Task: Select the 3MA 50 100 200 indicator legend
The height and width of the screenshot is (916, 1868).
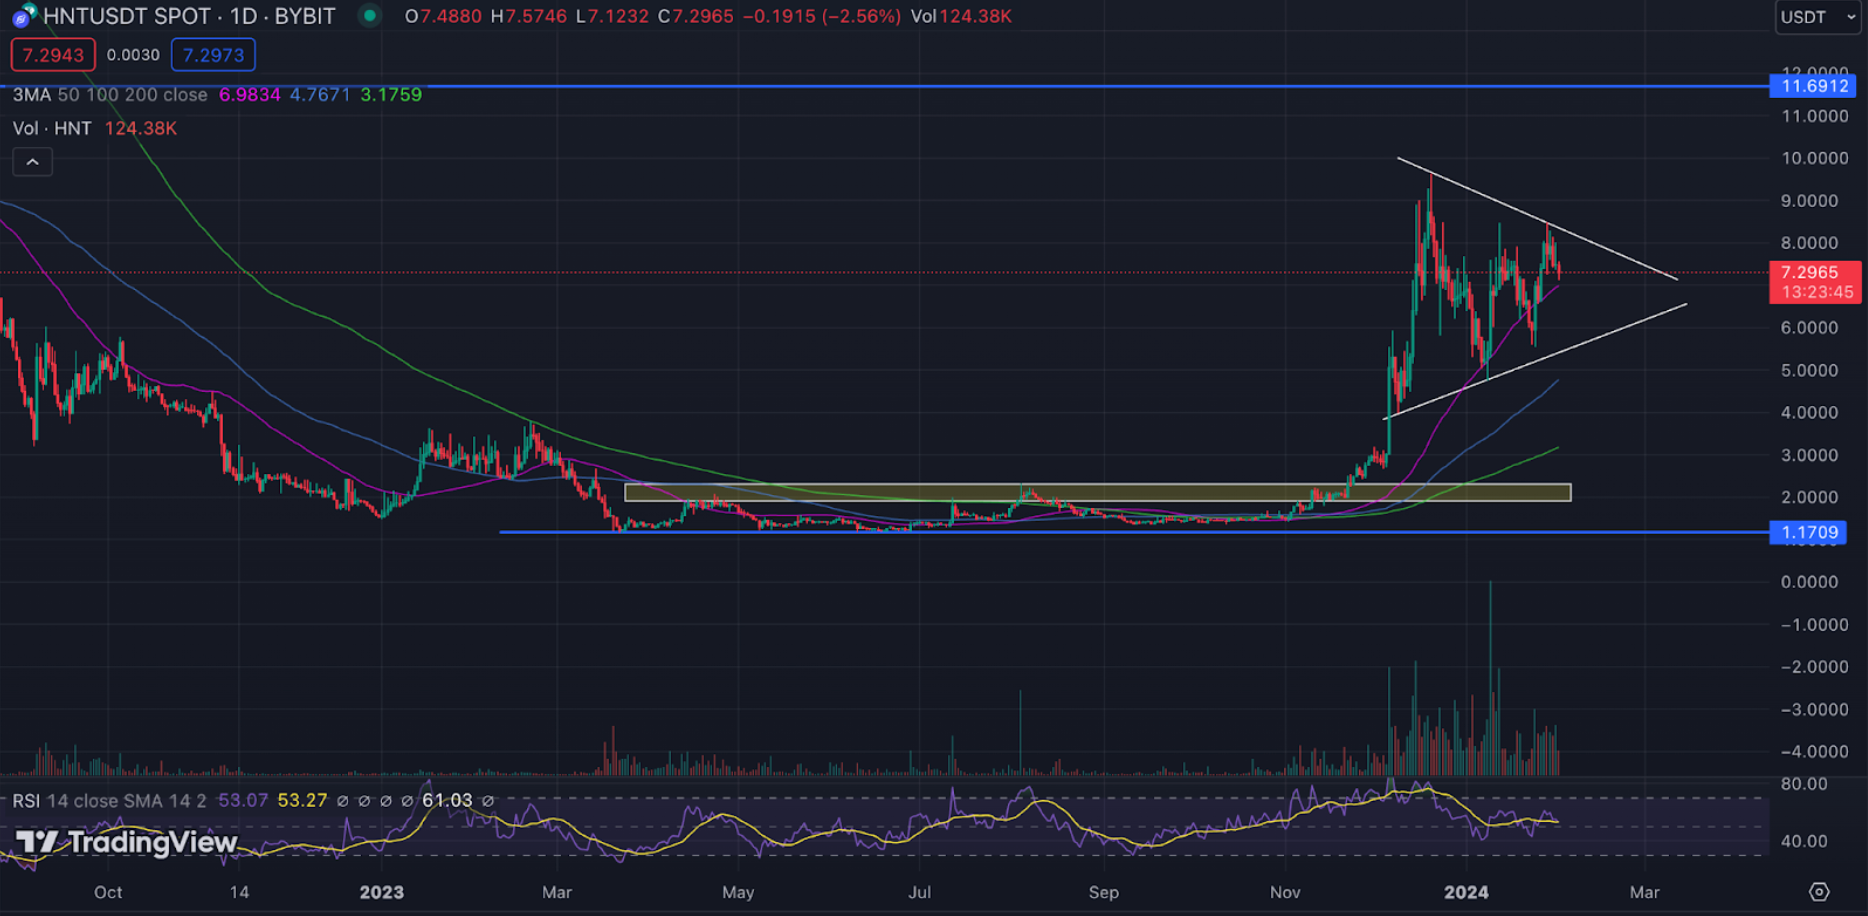Action: [x=110, y=95]
